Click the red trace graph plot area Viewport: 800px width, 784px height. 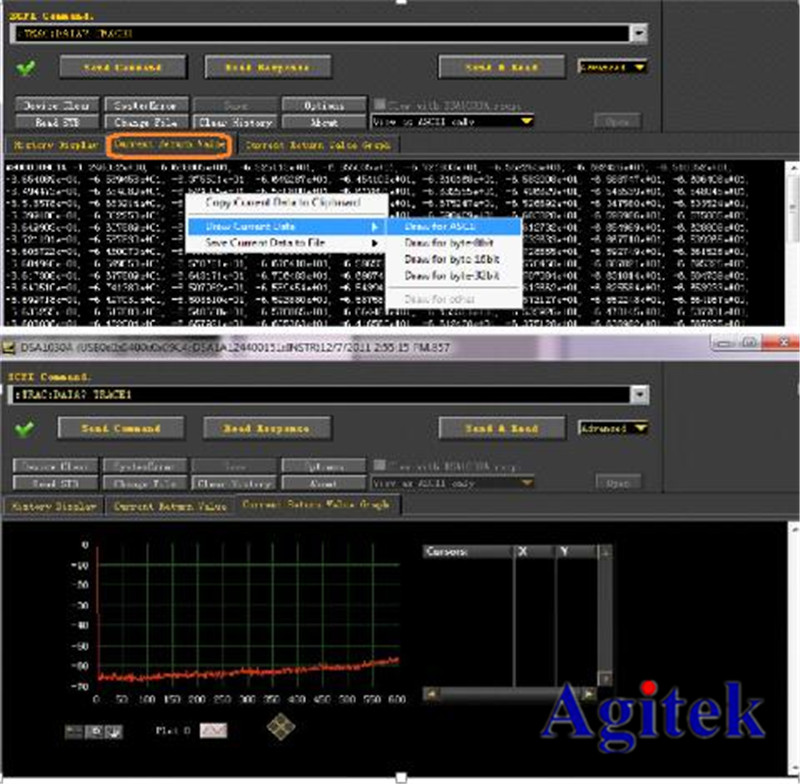(248, 616)
